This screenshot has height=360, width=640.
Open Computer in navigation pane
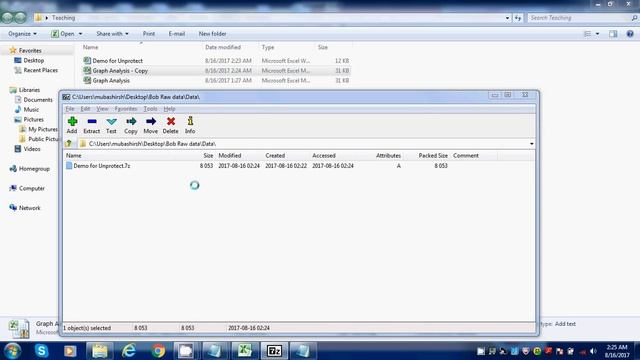[x=31, y=188]
